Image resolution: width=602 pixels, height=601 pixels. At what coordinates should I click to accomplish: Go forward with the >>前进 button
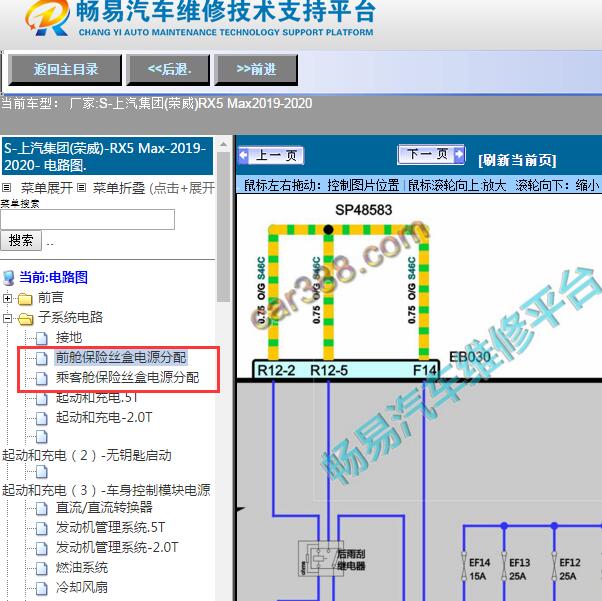(256, 70)
